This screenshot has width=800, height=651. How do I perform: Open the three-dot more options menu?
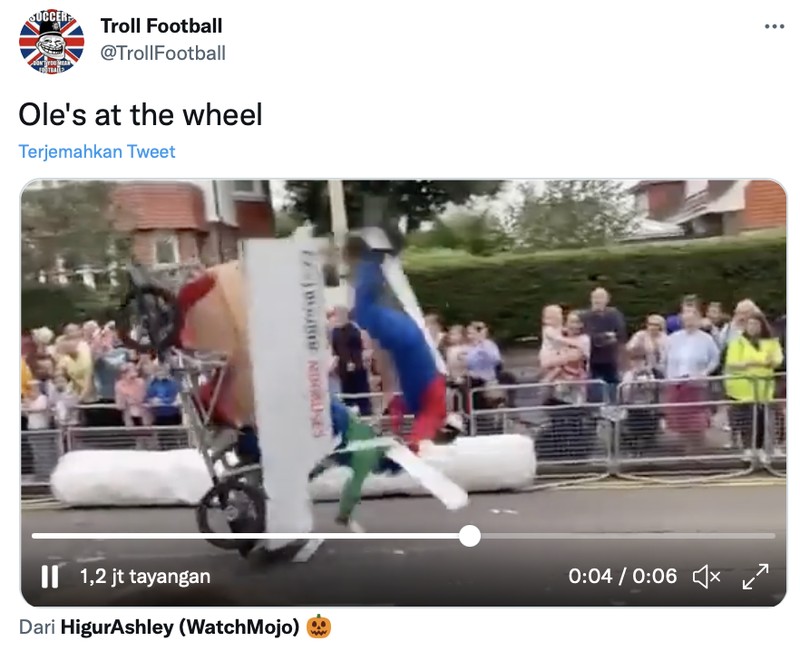point(774,26)
